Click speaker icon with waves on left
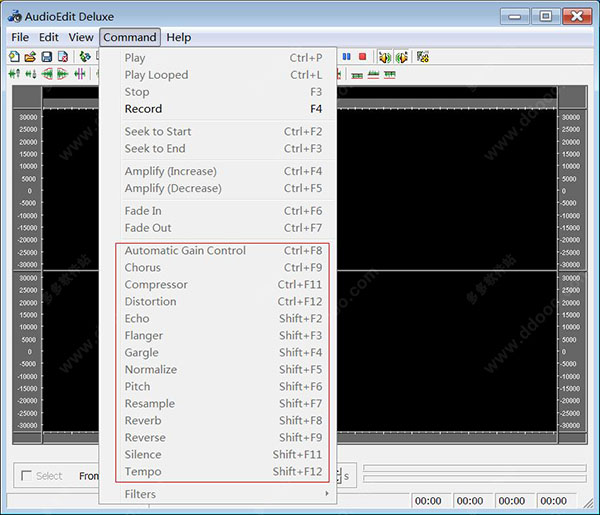 coord(401,57)
